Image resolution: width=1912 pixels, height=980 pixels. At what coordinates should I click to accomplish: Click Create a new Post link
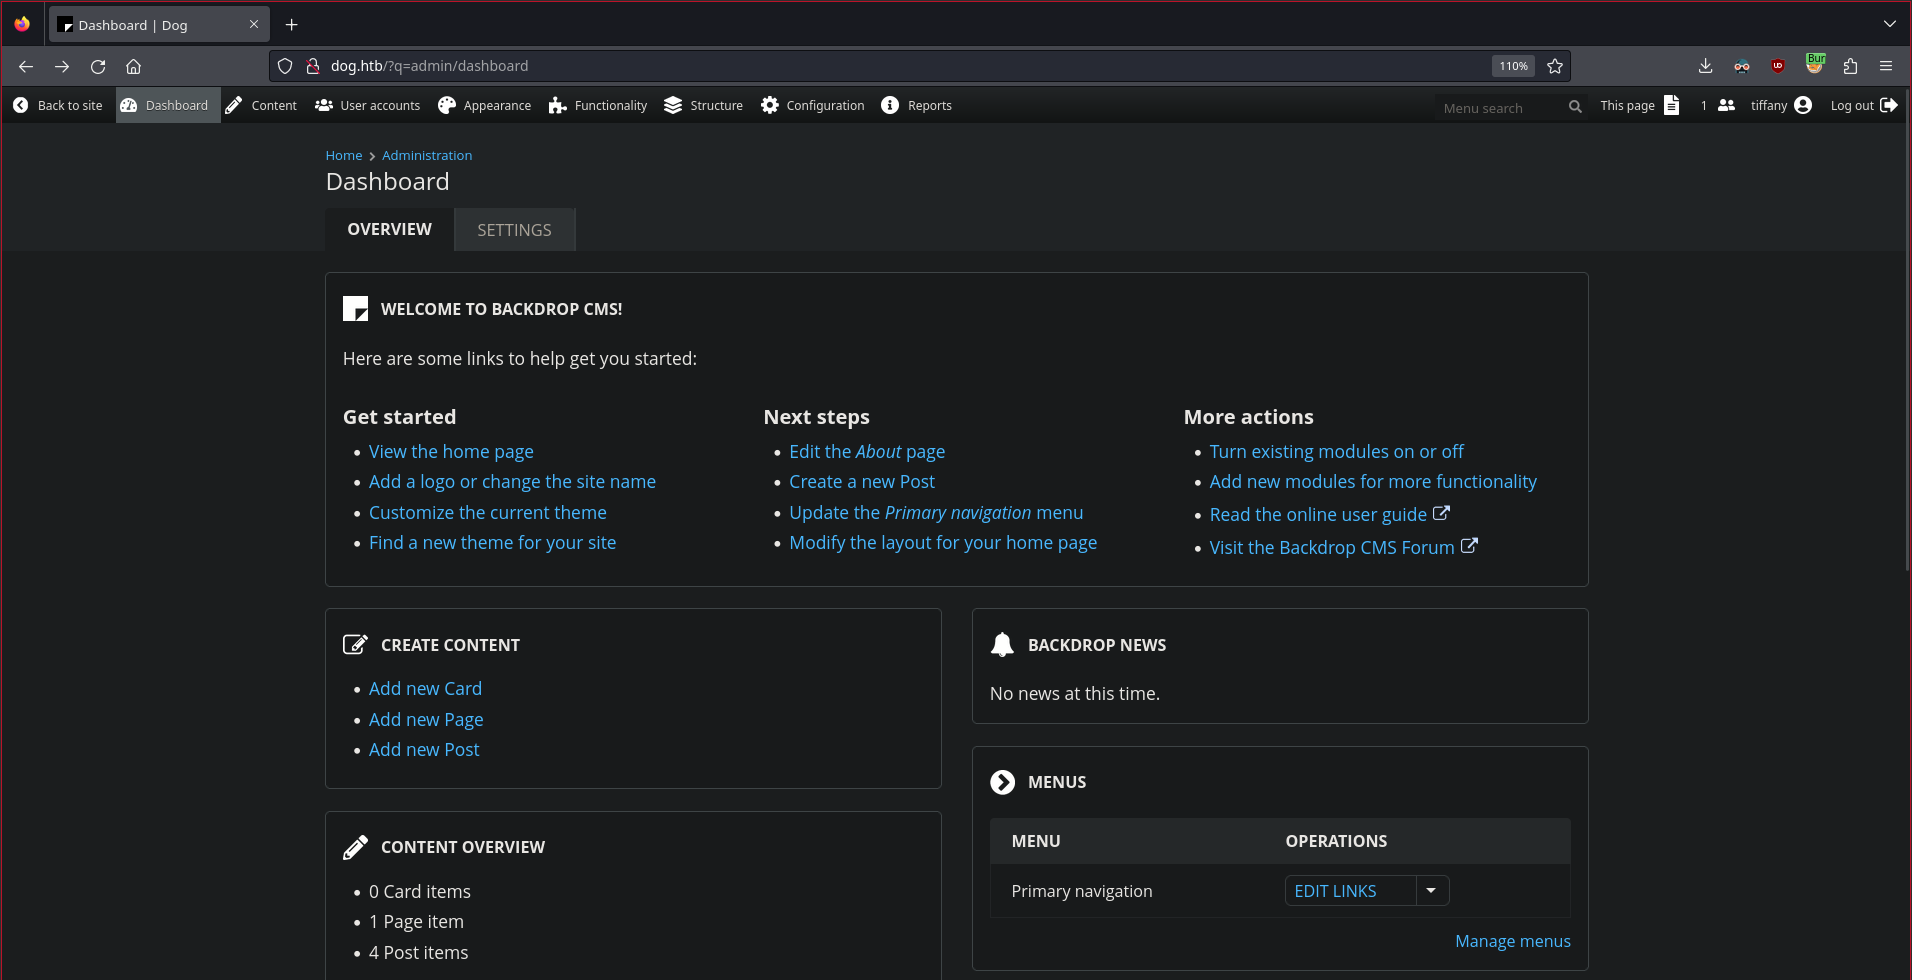(862, 482)
